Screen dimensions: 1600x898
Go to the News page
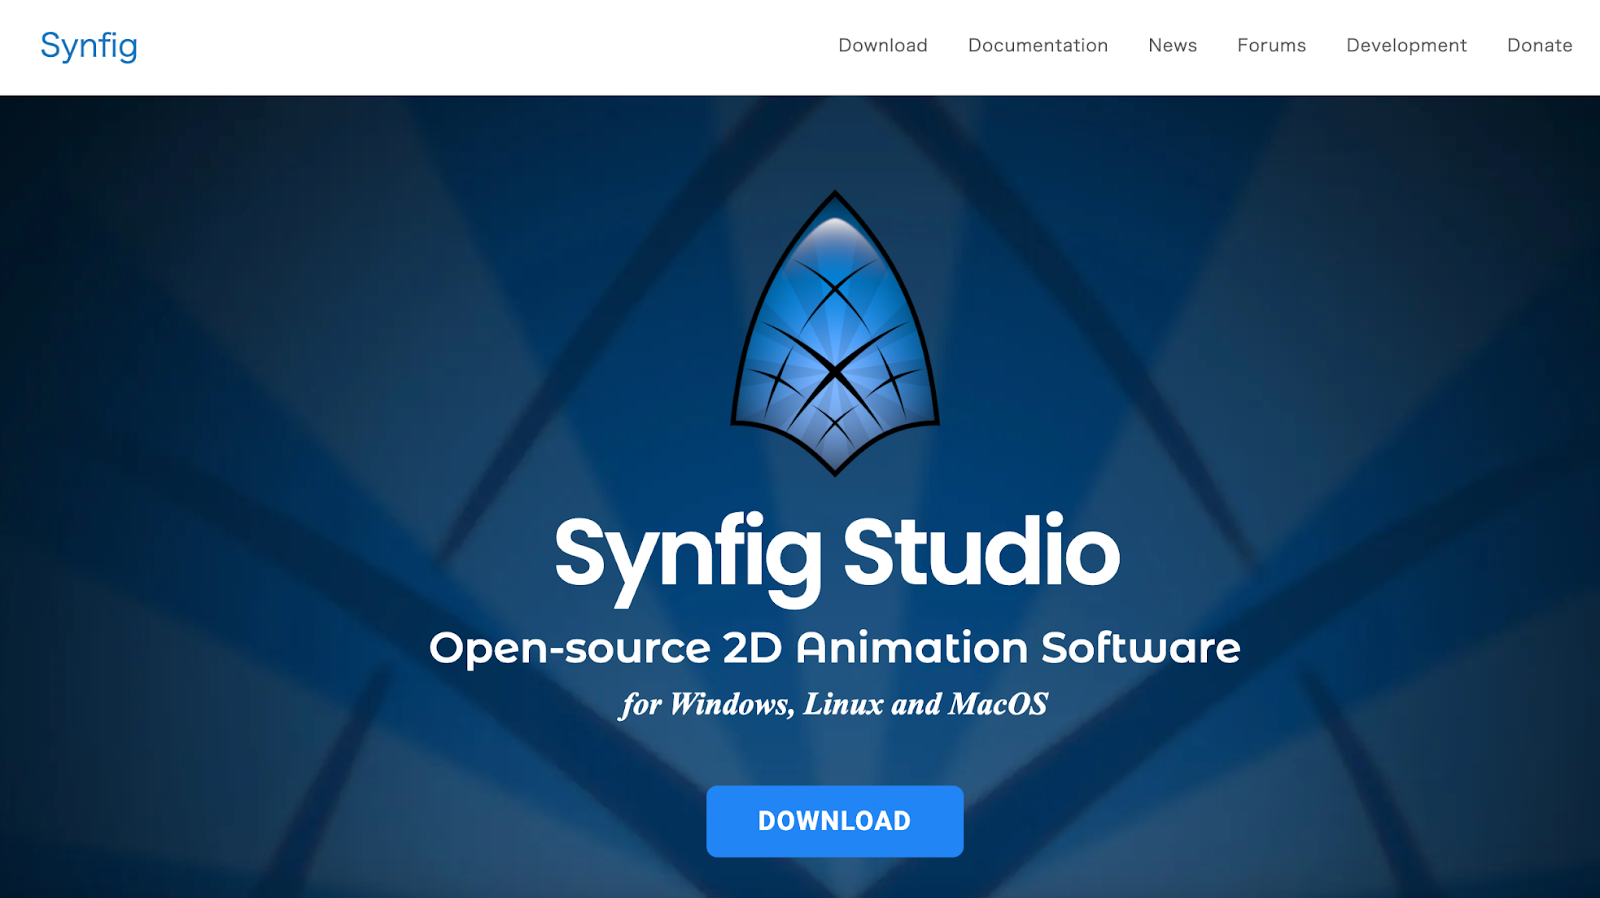(x=1172, y=46)
